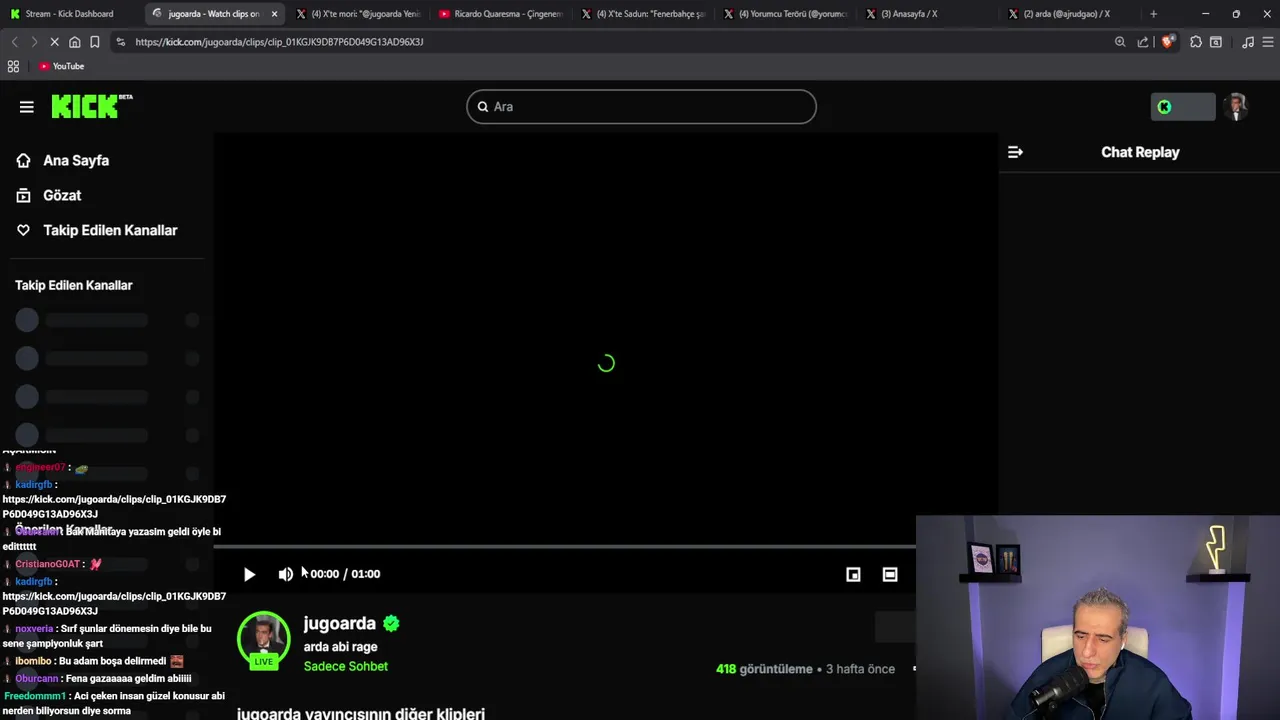Screen dimensions: 1280x720
Task: View site information for kick.com
Action: click(x=120, y=42)
